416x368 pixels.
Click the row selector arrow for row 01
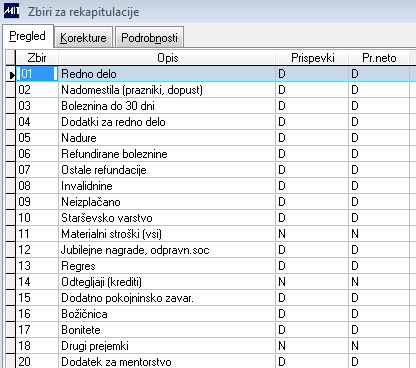point(11,74)
